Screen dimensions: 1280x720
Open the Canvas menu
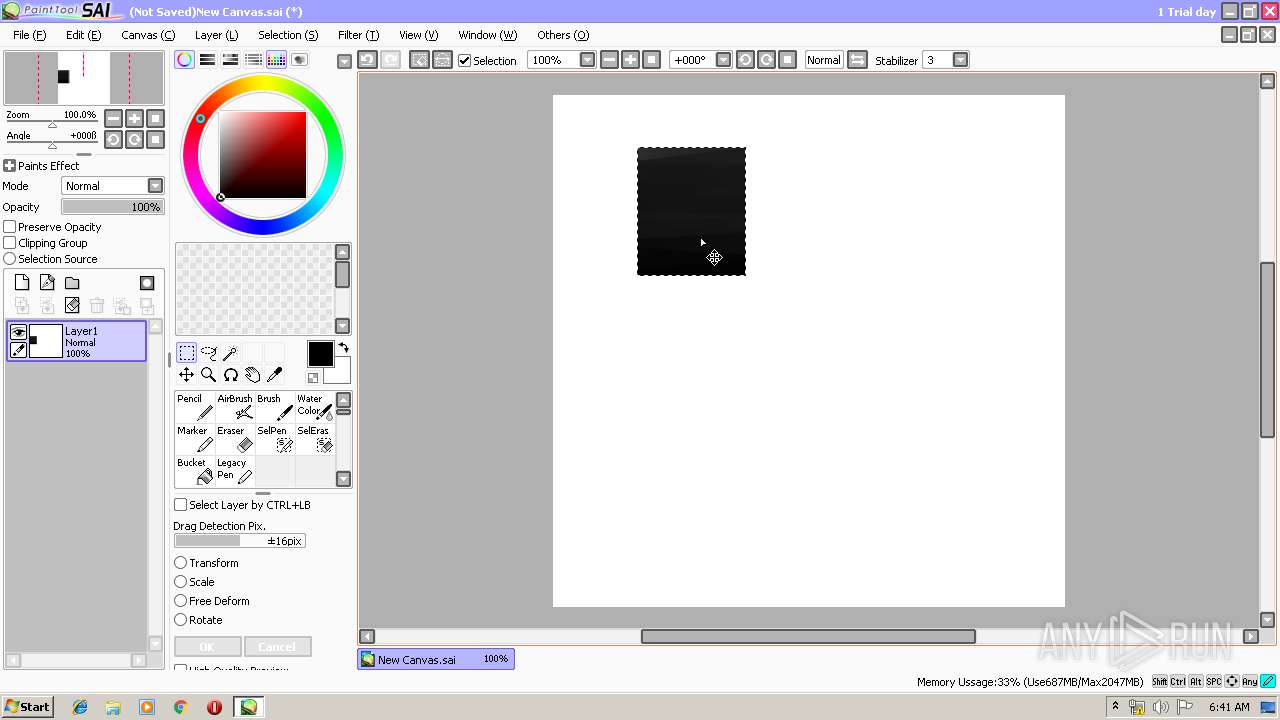(148, 35)
